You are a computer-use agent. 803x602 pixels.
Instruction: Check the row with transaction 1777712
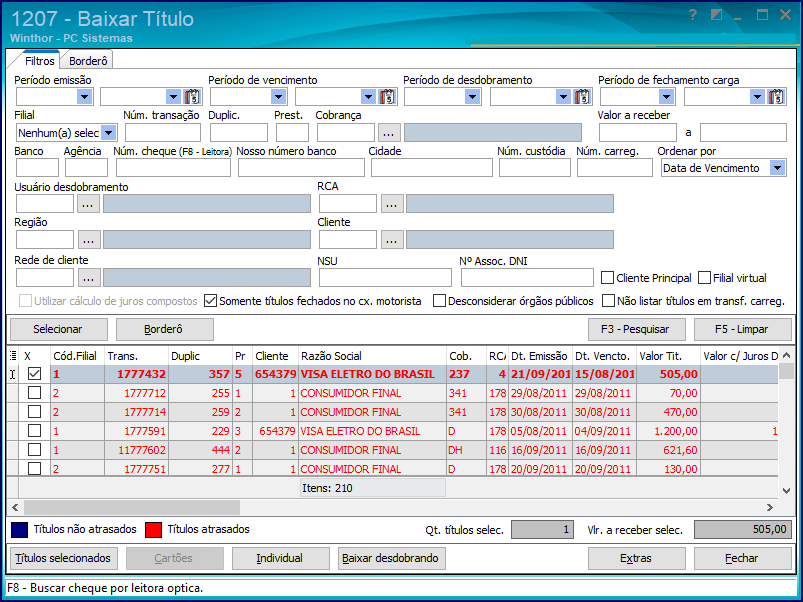(34, 393)
